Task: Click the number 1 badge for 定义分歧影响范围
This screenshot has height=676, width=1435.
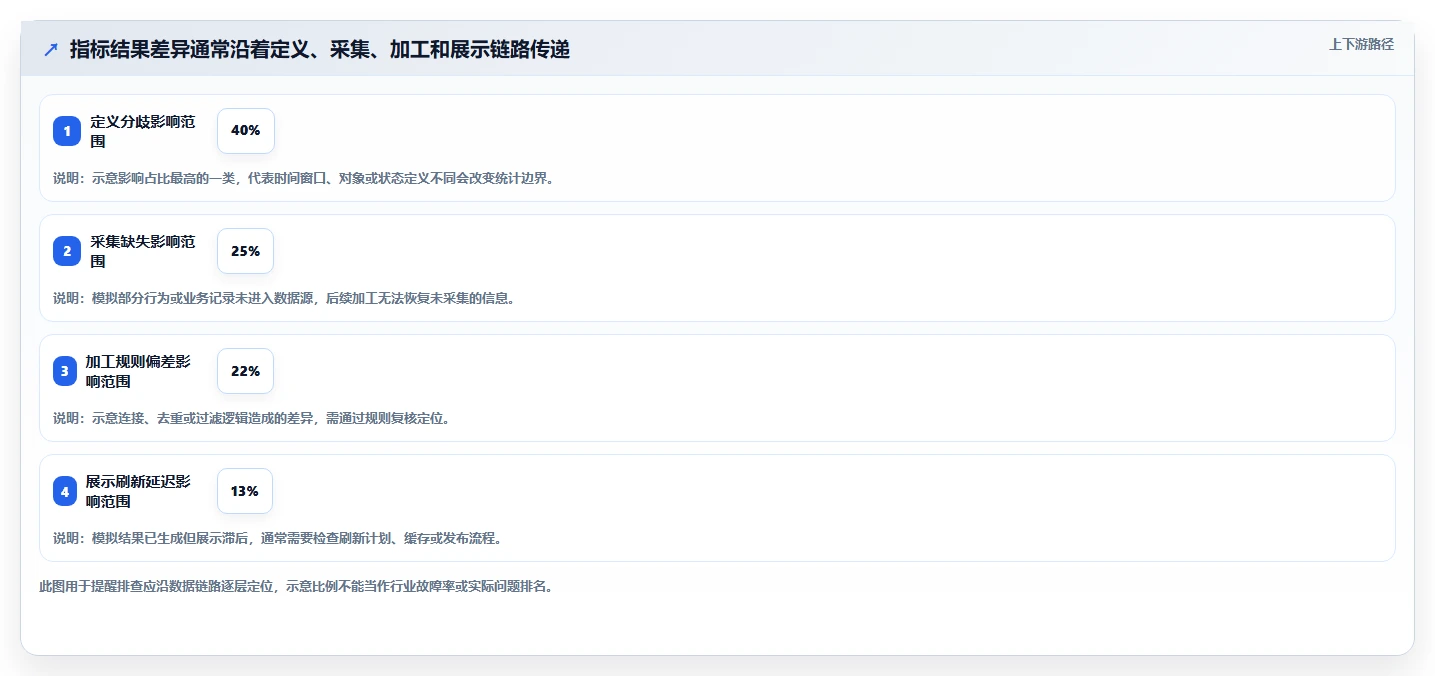Action: tap(67, 131)
